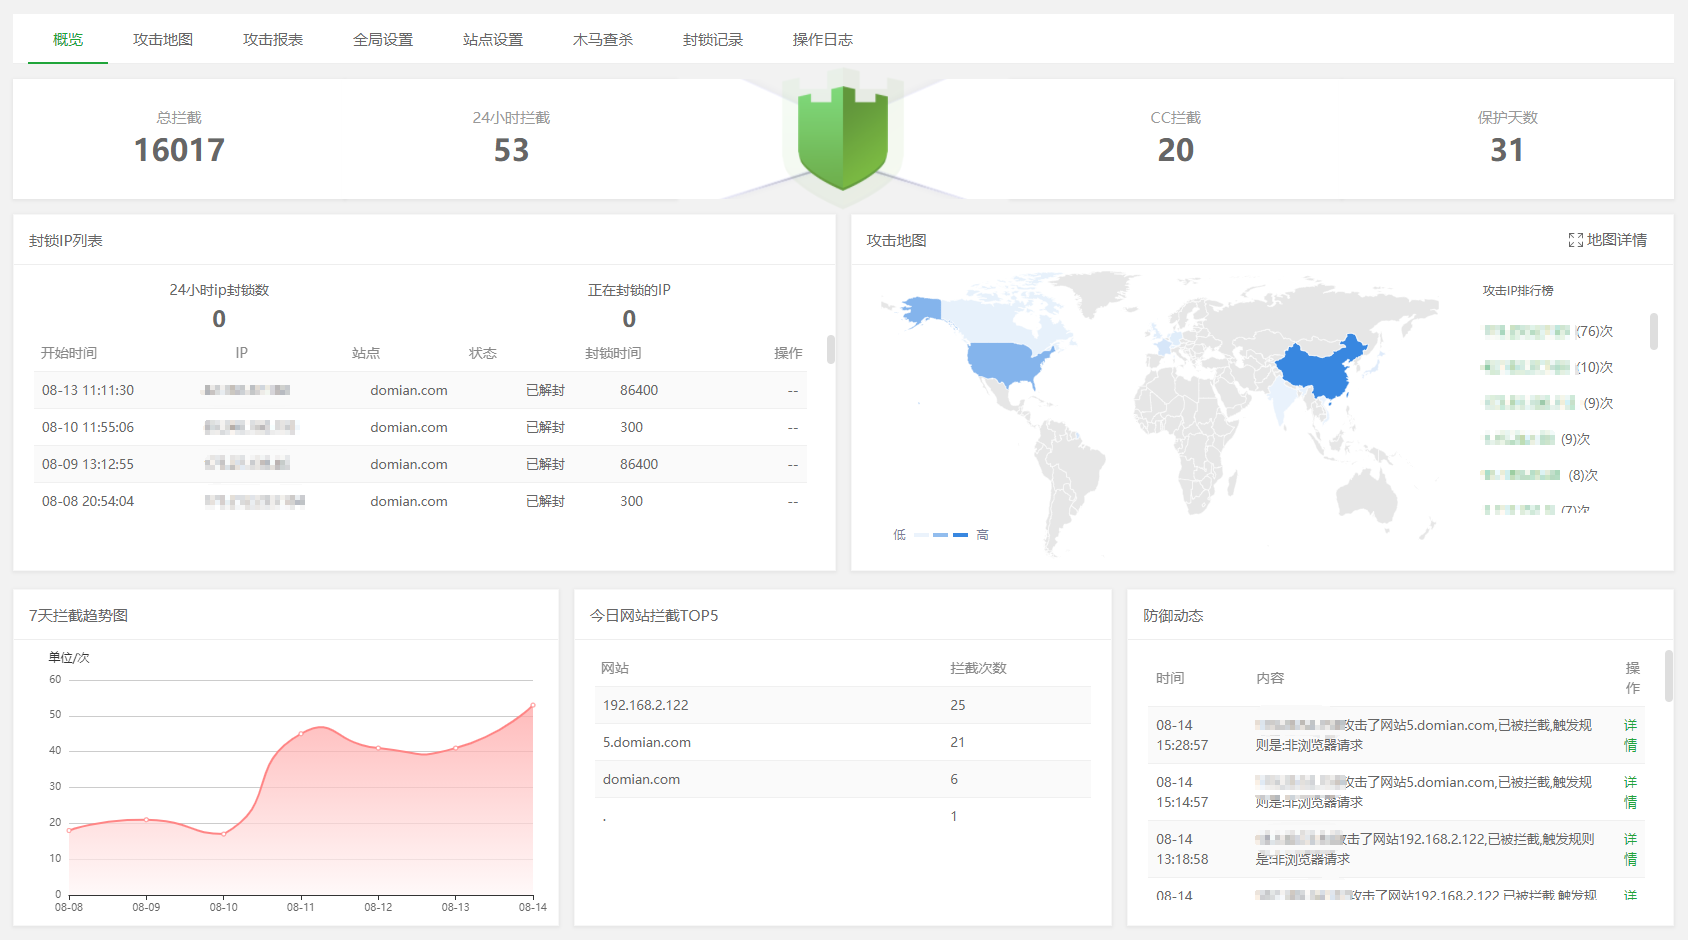The width and height of the screenshot is (1688, 940).
Task: Click 详情 on the 15:28:57 defense record
Action: 1630,735
